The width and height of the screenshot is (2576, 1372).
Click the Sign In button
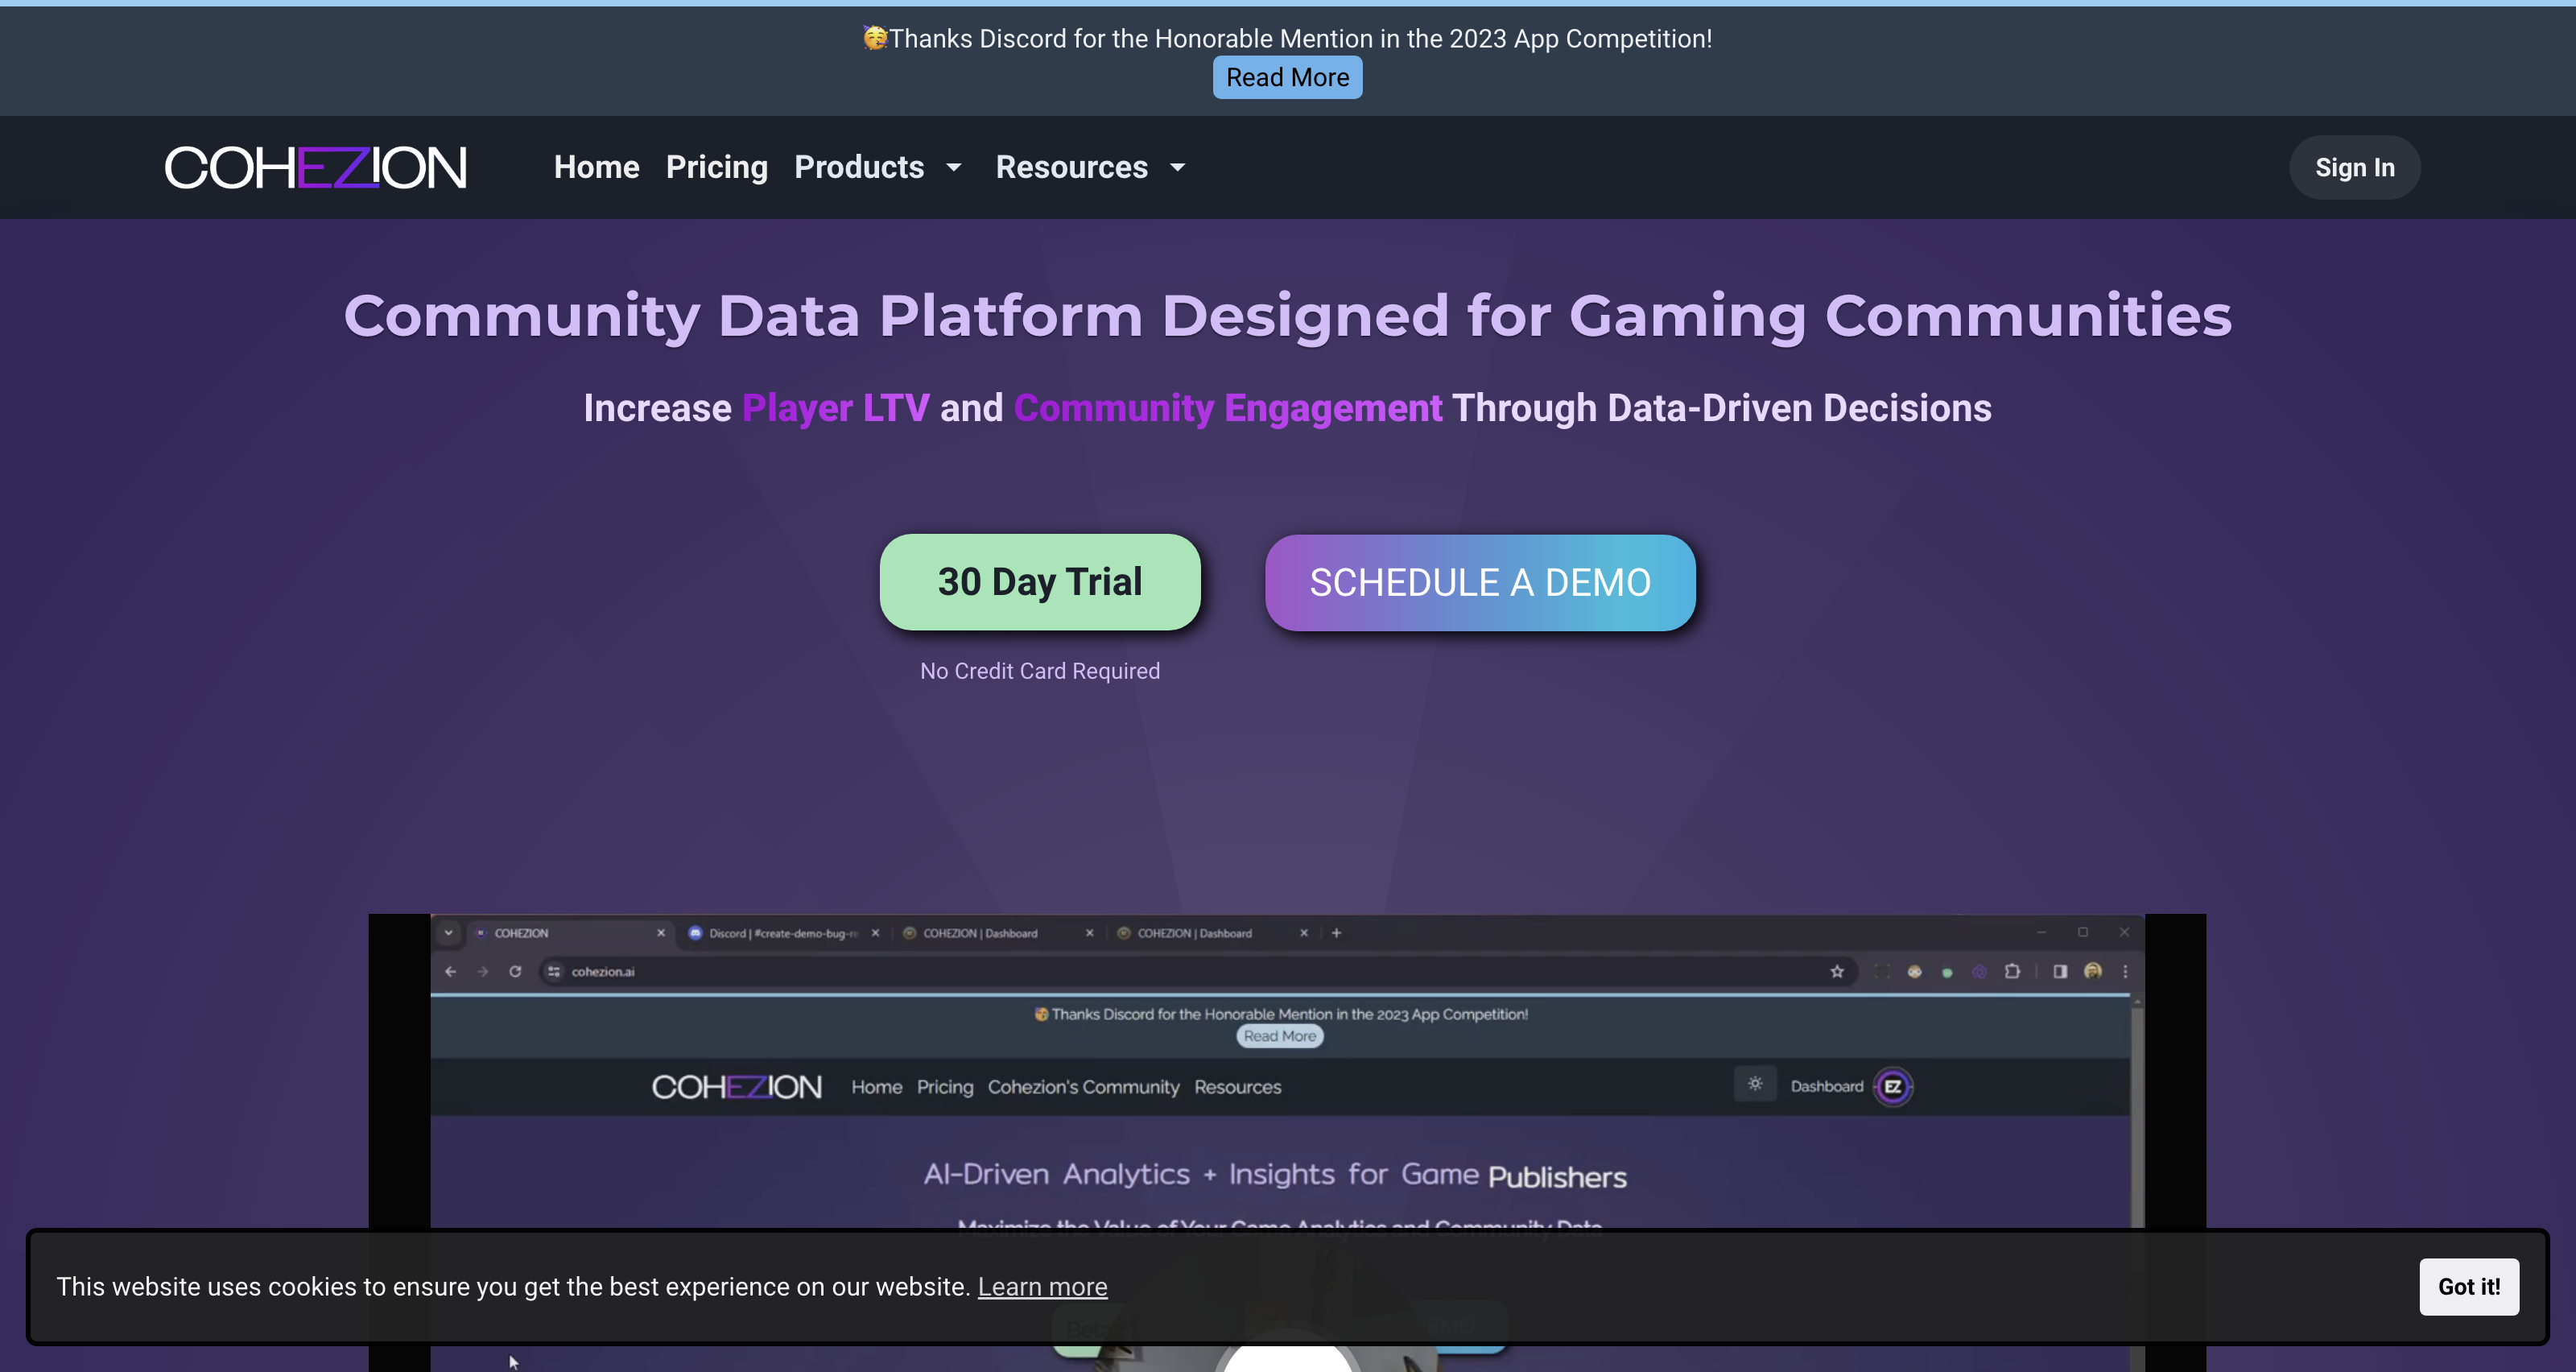coord(2354,167)
